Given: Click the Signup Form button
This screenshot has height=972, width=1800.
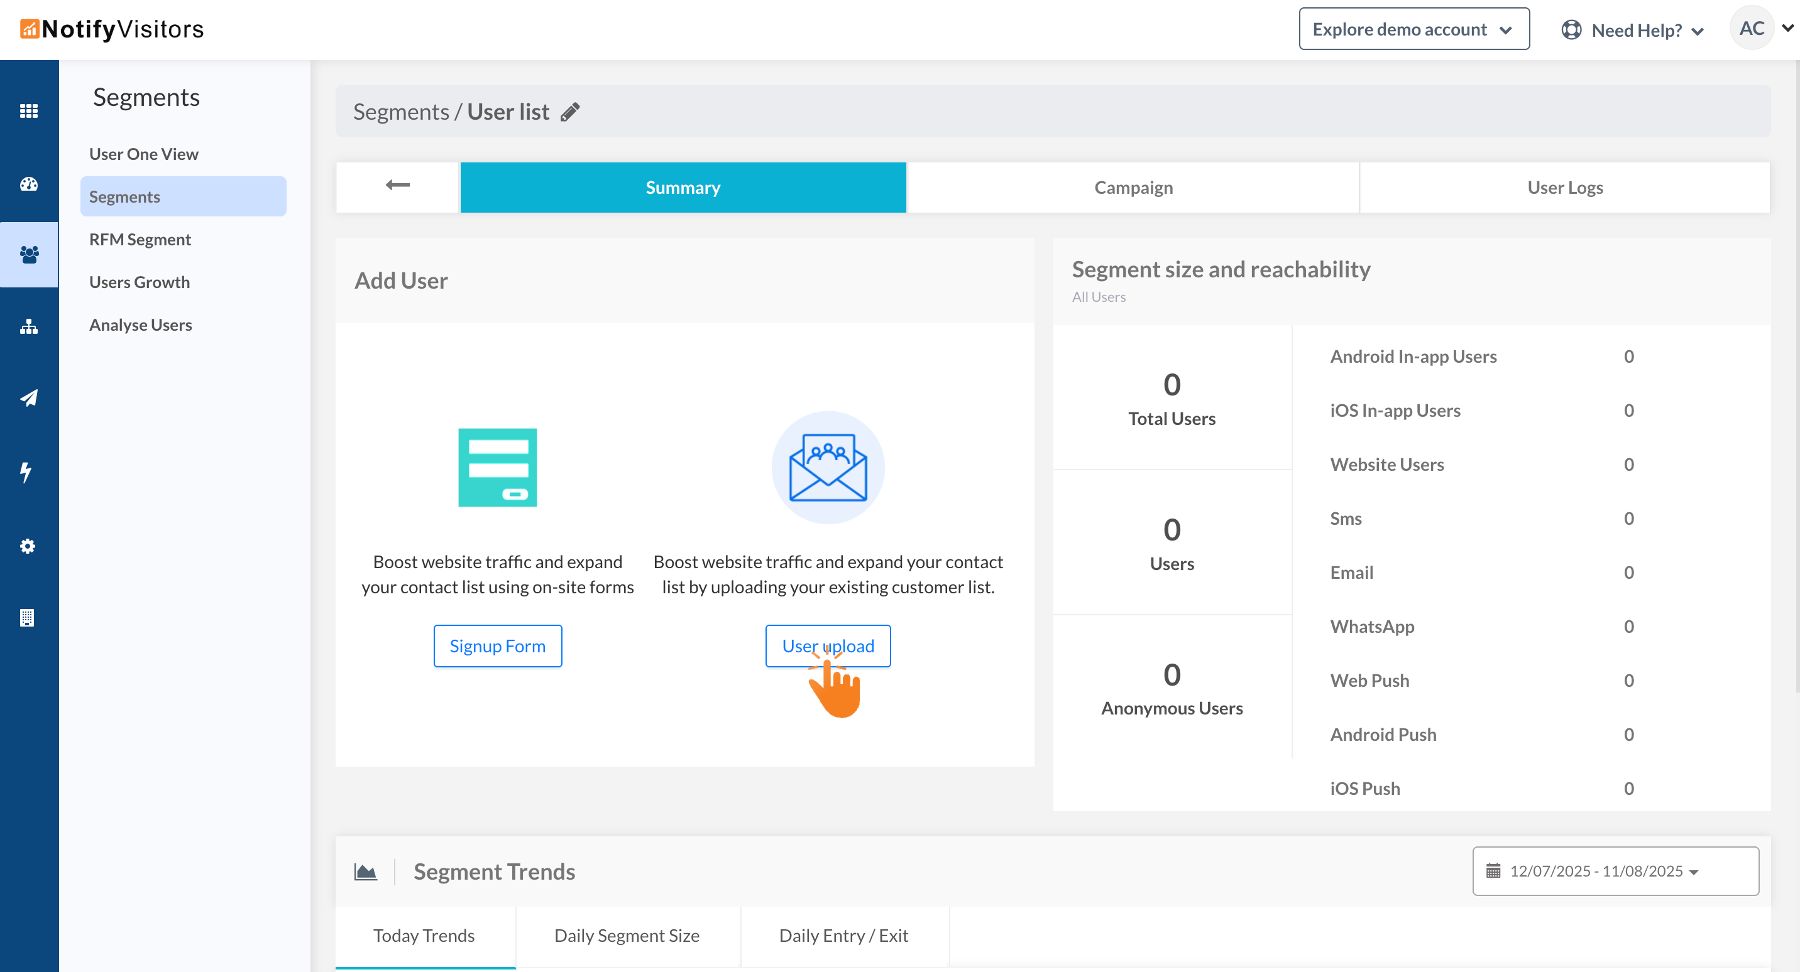Looking at the screenshot, I should (x=498, y=646).
